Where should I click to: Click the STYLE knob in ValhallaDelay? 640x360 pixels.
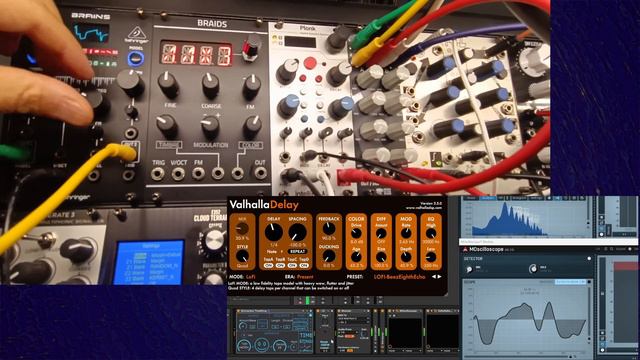[242, 256]
